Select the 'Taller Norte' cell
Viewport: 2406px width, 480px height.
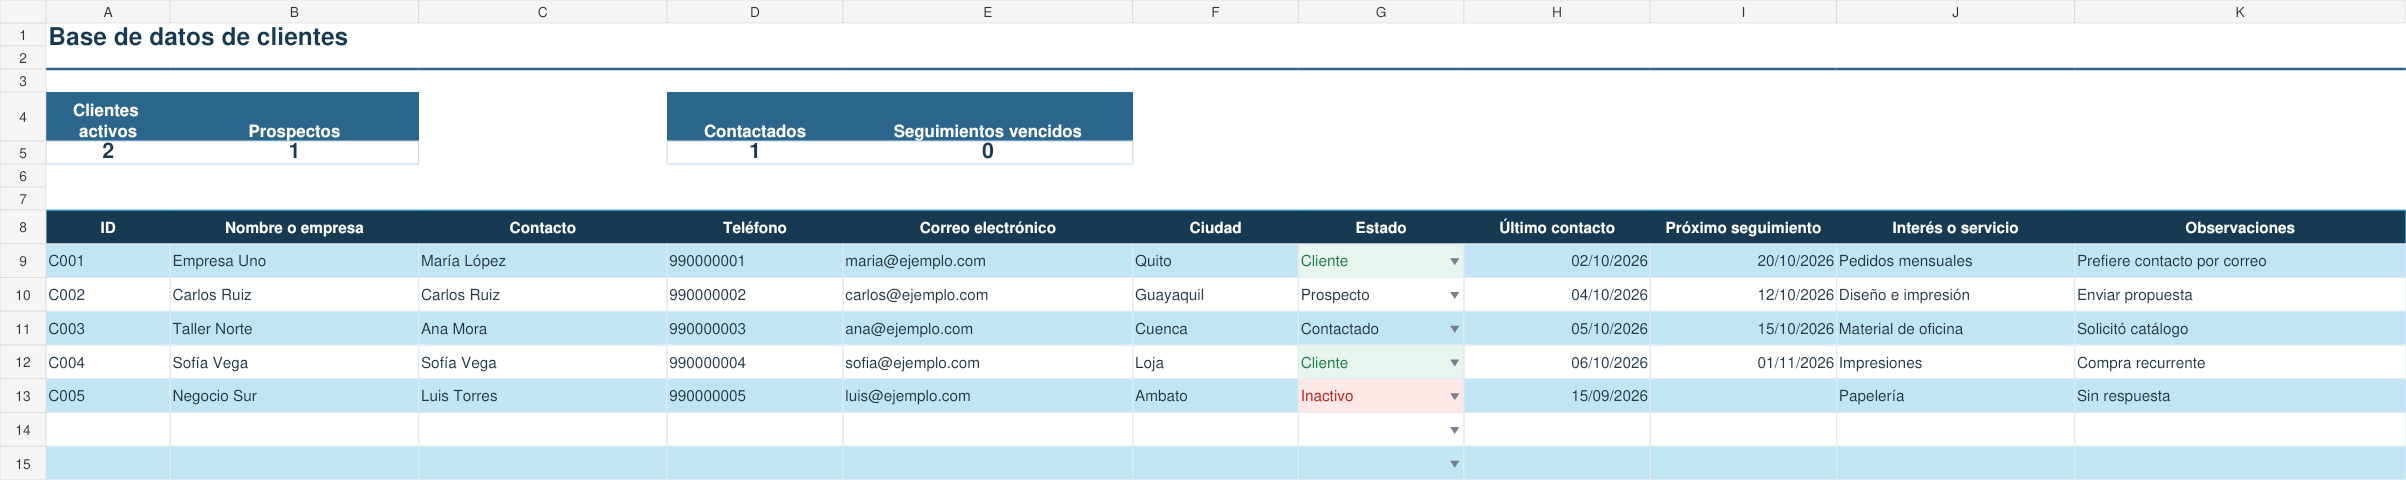pos(294,329)
